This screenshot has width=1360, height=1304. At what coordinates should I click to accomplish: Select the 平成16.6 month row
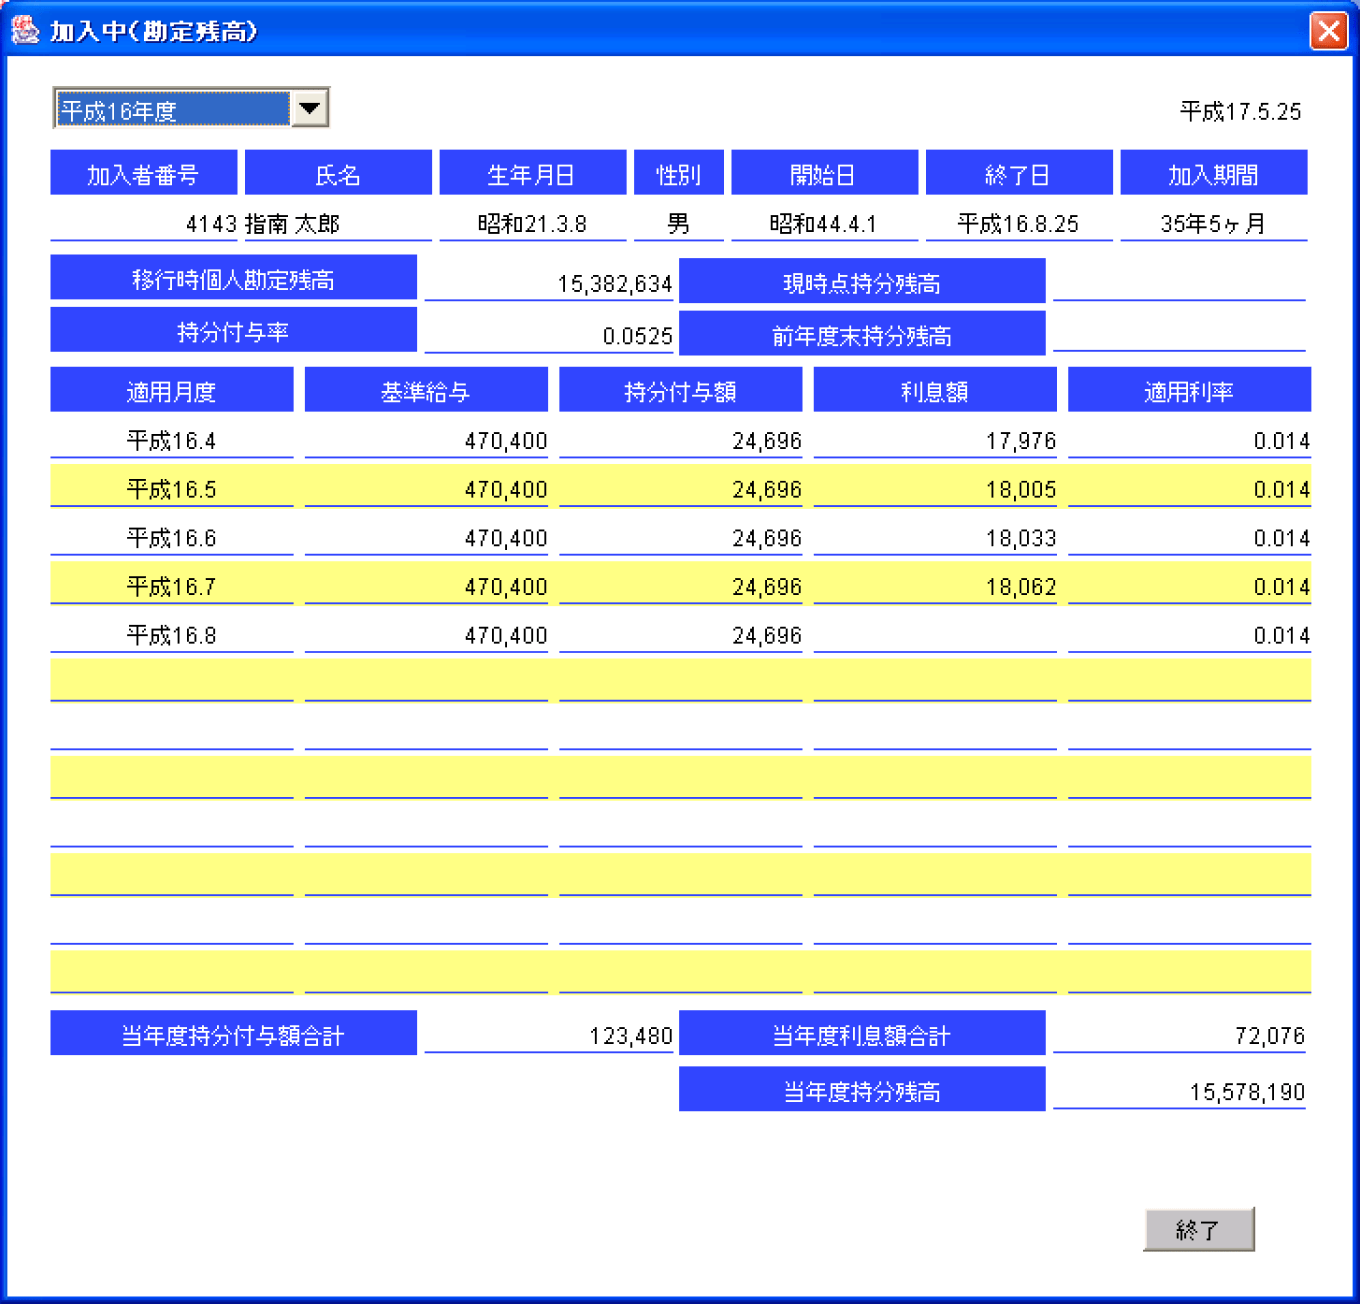point(680,537)
